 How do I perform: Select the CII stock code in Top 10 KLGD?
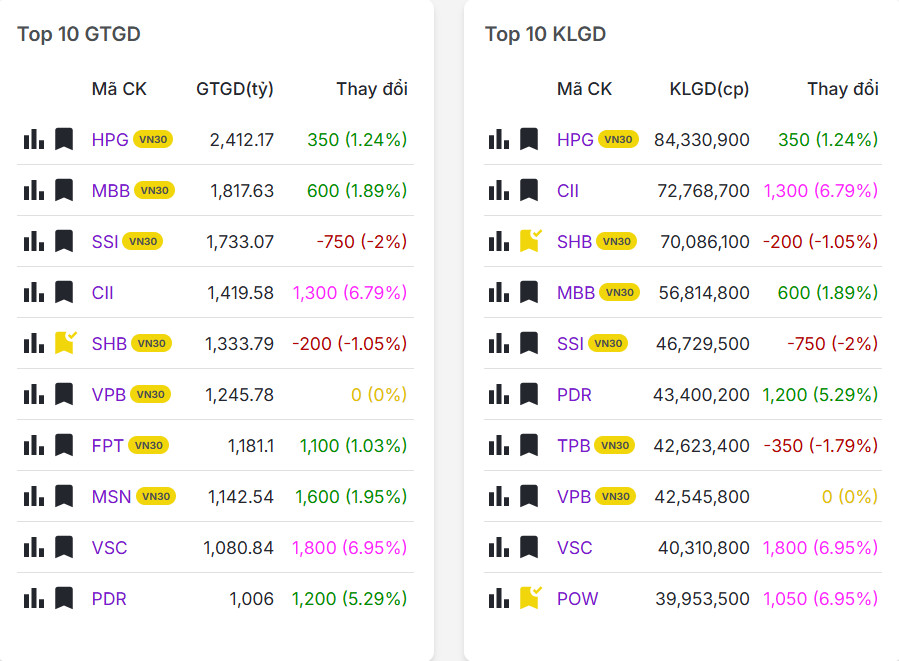[568, 190]
